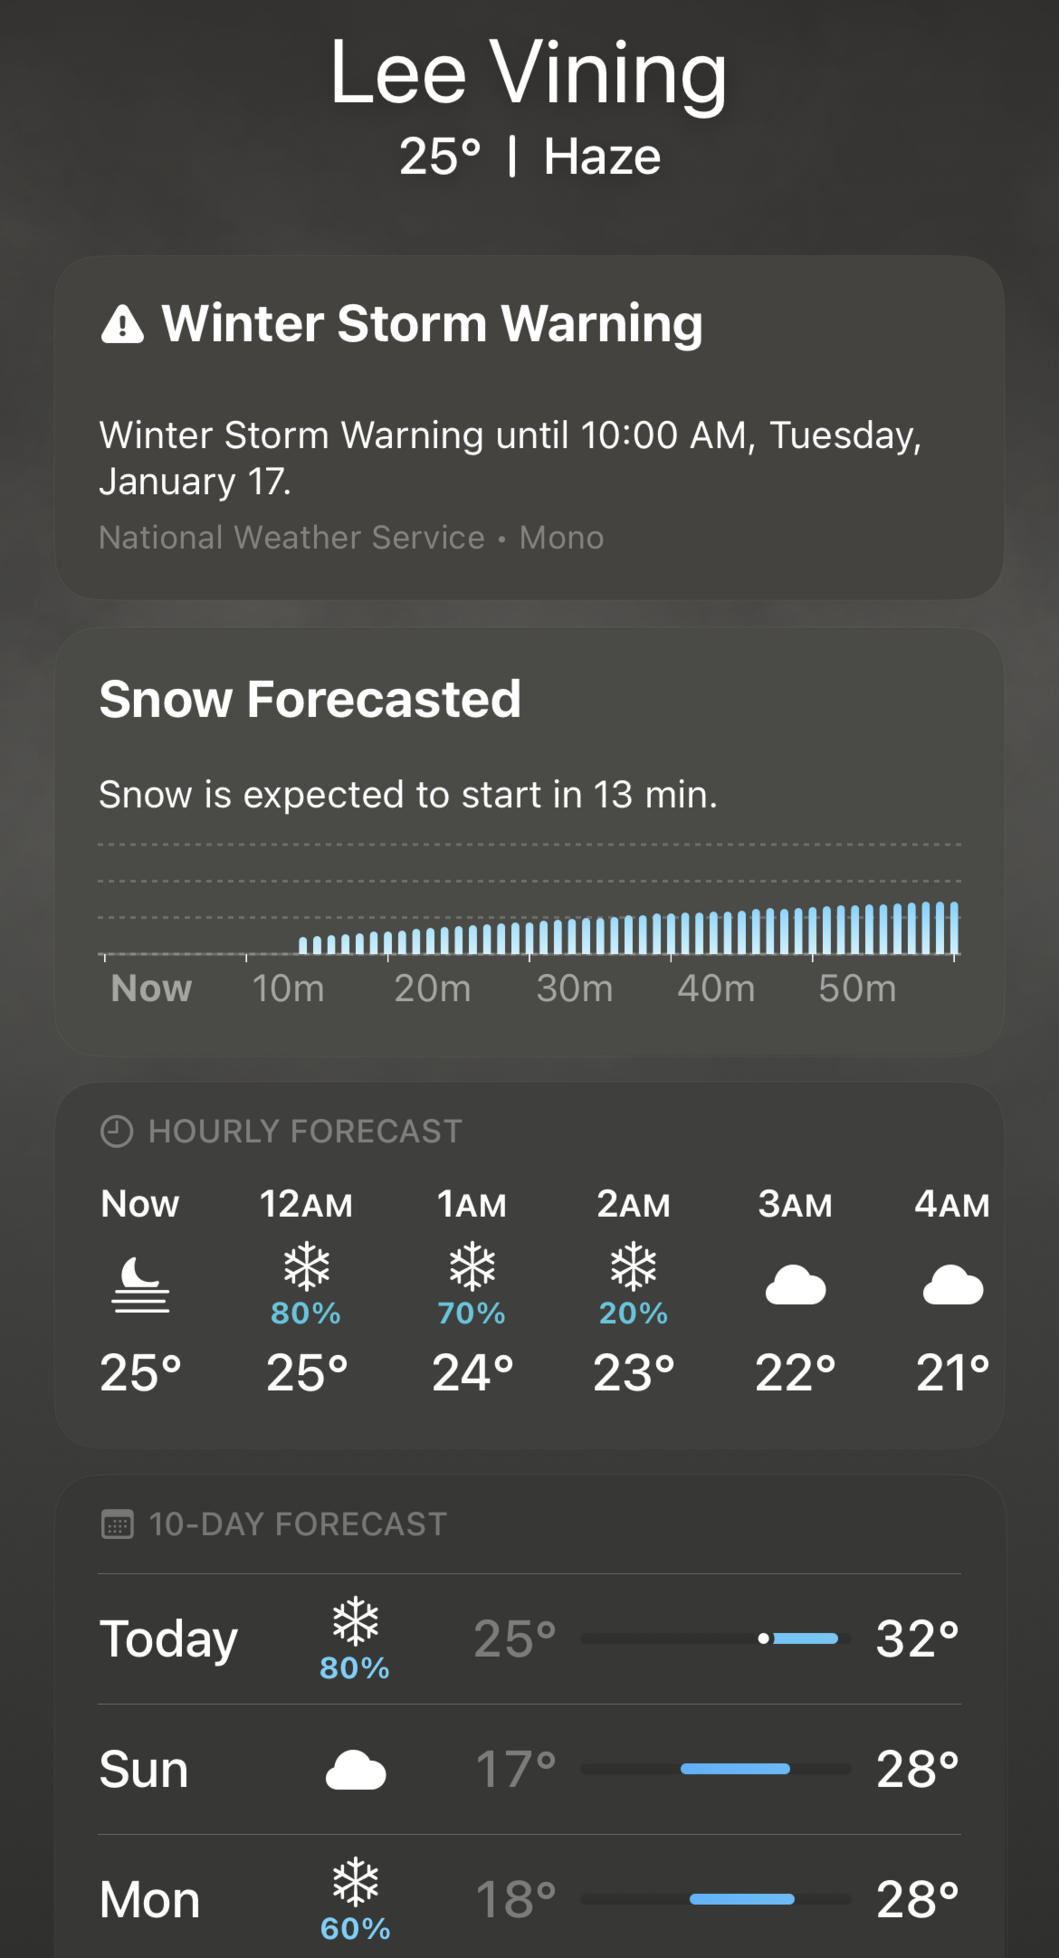Open the Snow Forecasted card heading
The width and height of the screenshot is (1059, 1958).
[310, 699]
